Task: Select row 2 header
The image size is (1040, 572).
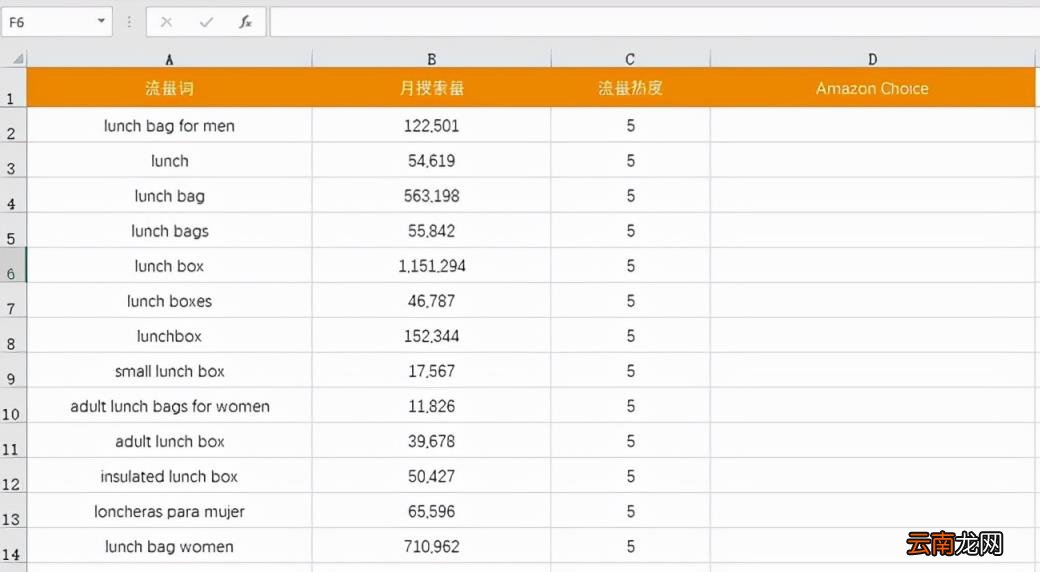Action: [13, 125]
